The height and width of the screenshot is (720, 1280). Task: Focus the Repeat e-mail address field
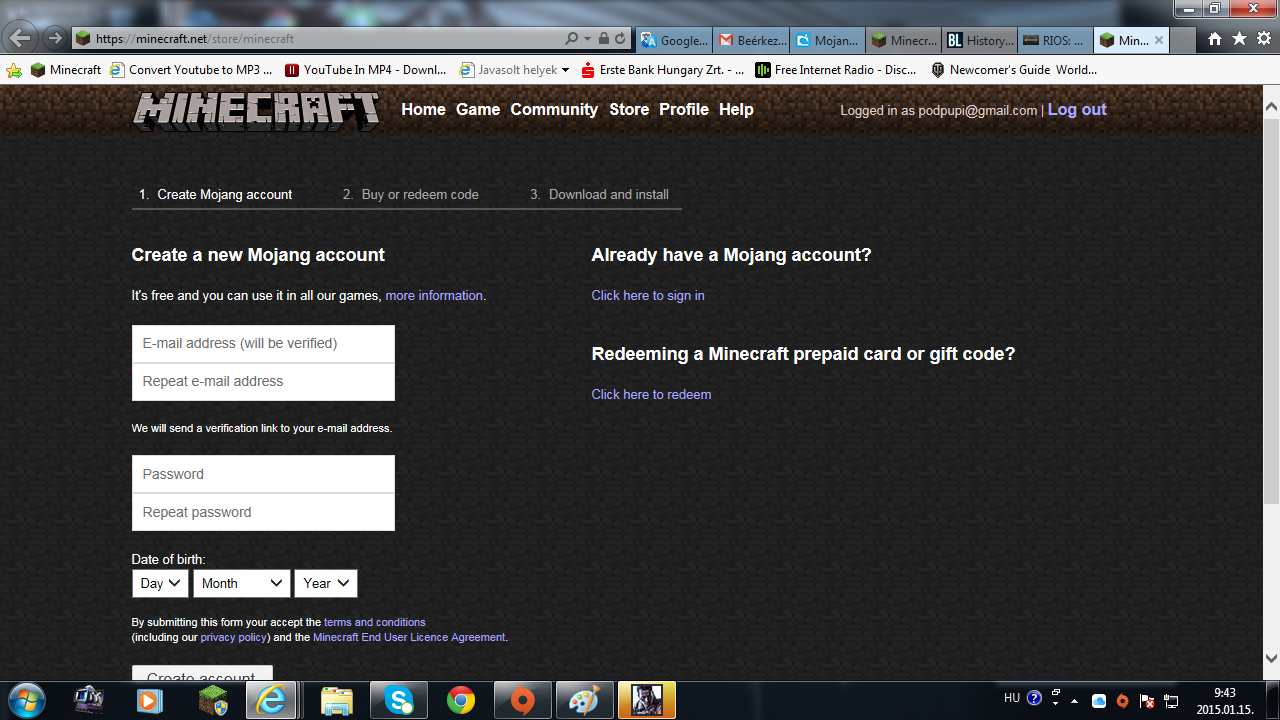263,381
